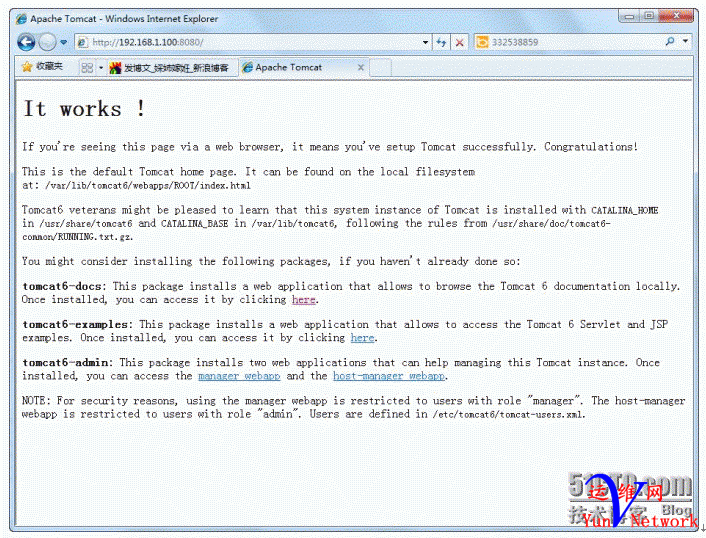Image resolution: width=706 pixels, height=538 pixels.
Task: Minimize the Internet Explorer window
Action: (x=630, y=16)
